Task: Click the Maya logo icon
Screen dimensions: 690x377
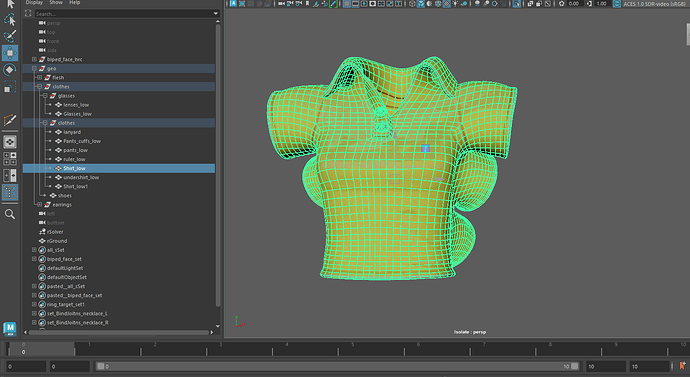Action: [x=10, y=329]
